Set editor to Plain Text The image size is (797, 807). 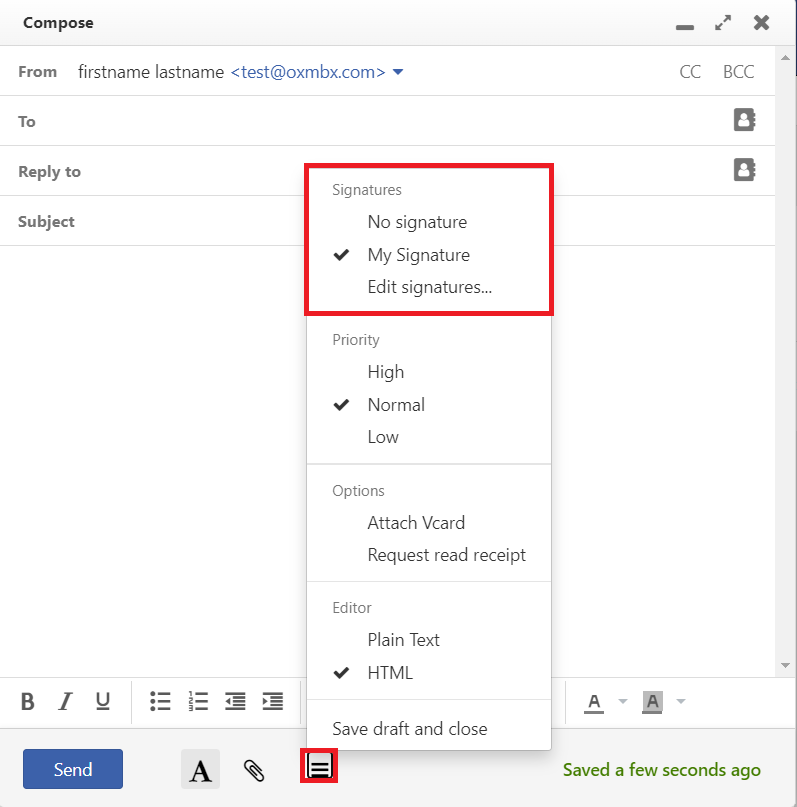tap(403, 640)
